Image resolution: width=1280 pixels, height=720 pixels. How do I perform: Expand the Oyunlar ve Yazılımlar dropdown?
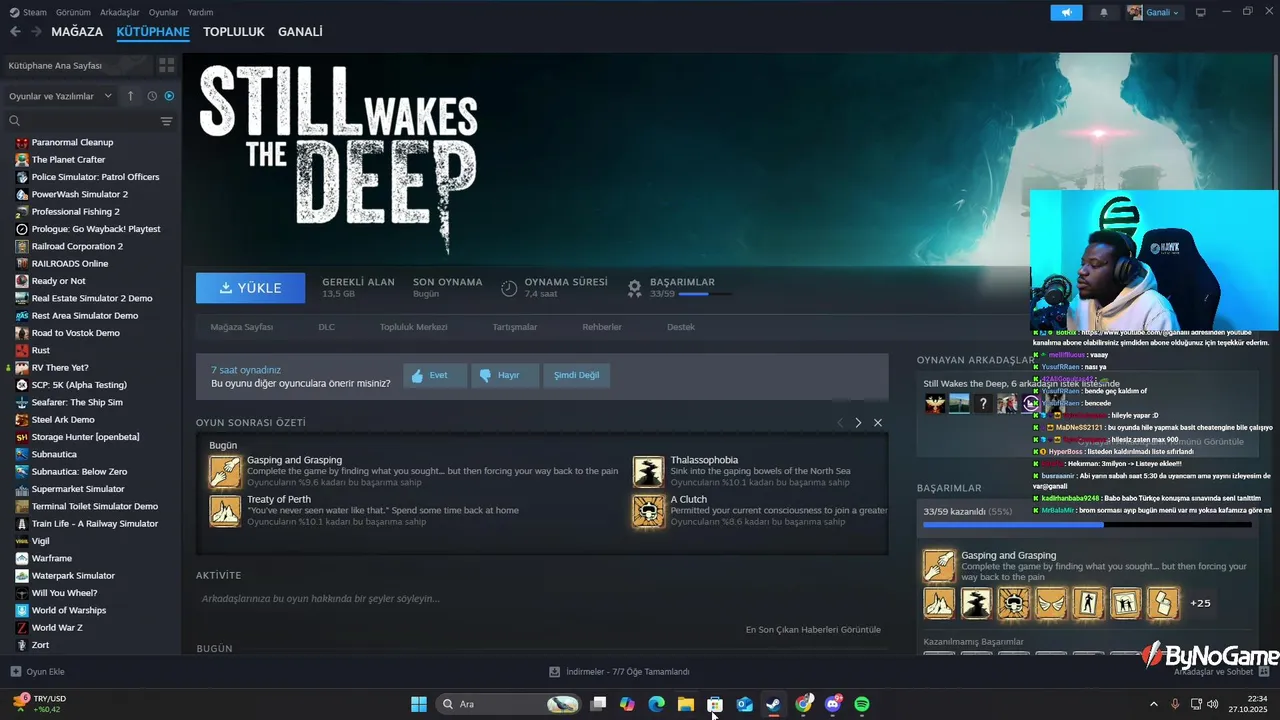click(x=61, y=96)
